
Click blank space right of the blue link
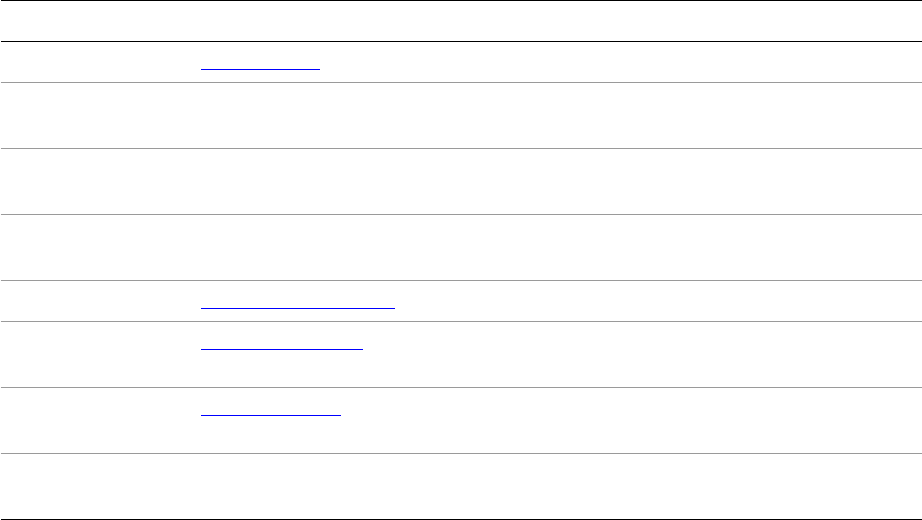click(650, 301)
